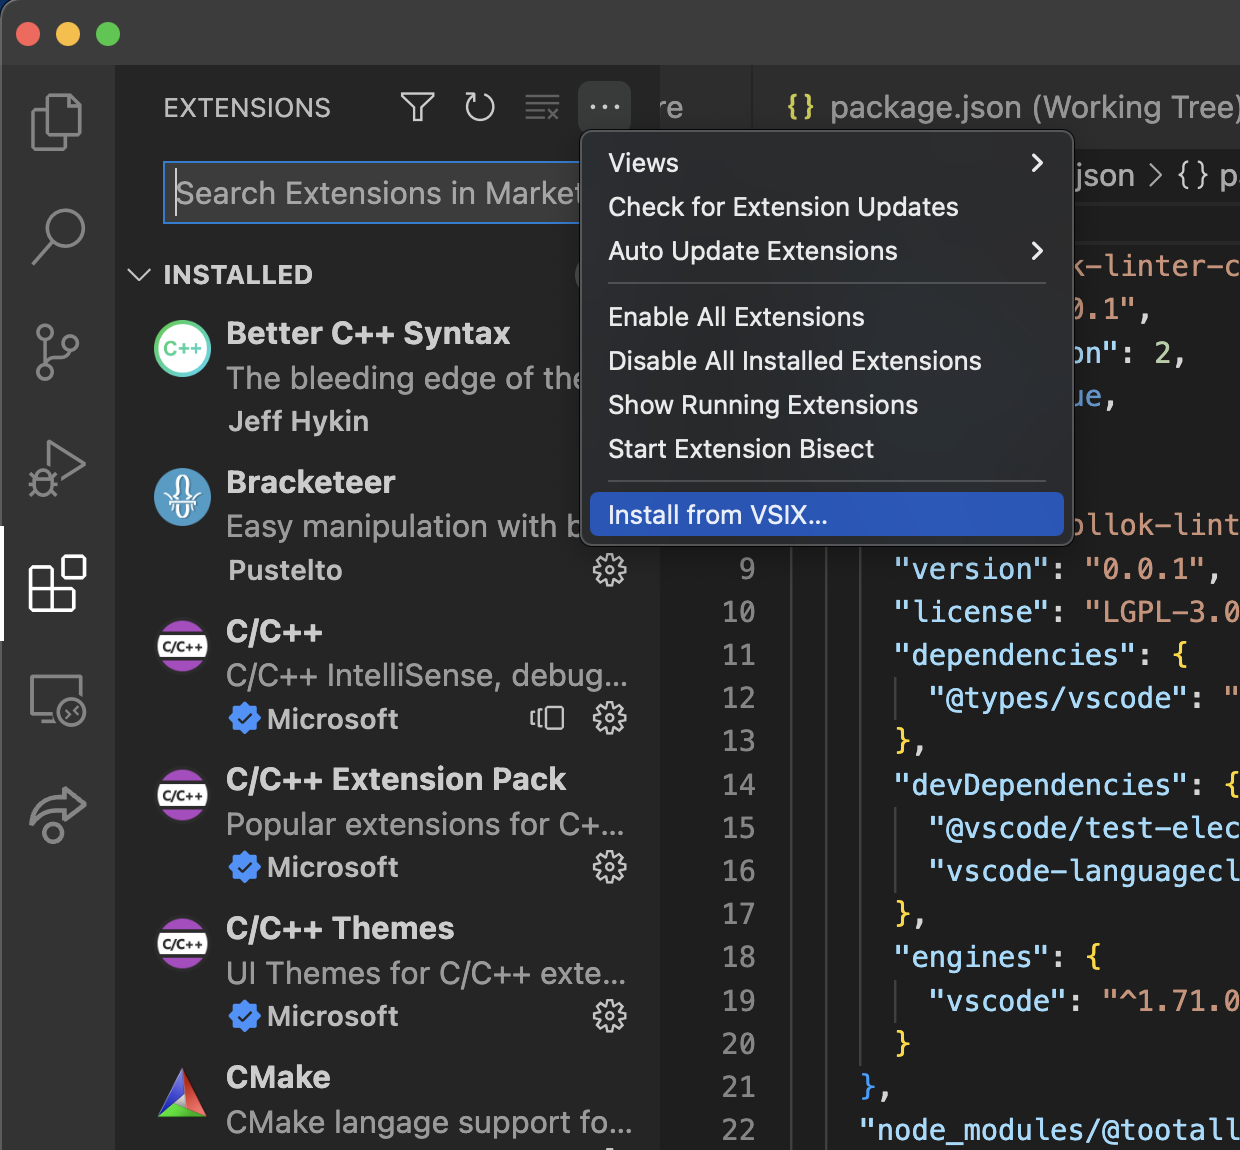Click the green zoom window button
Screen dimensions: 1240x1150
point(108,34)
